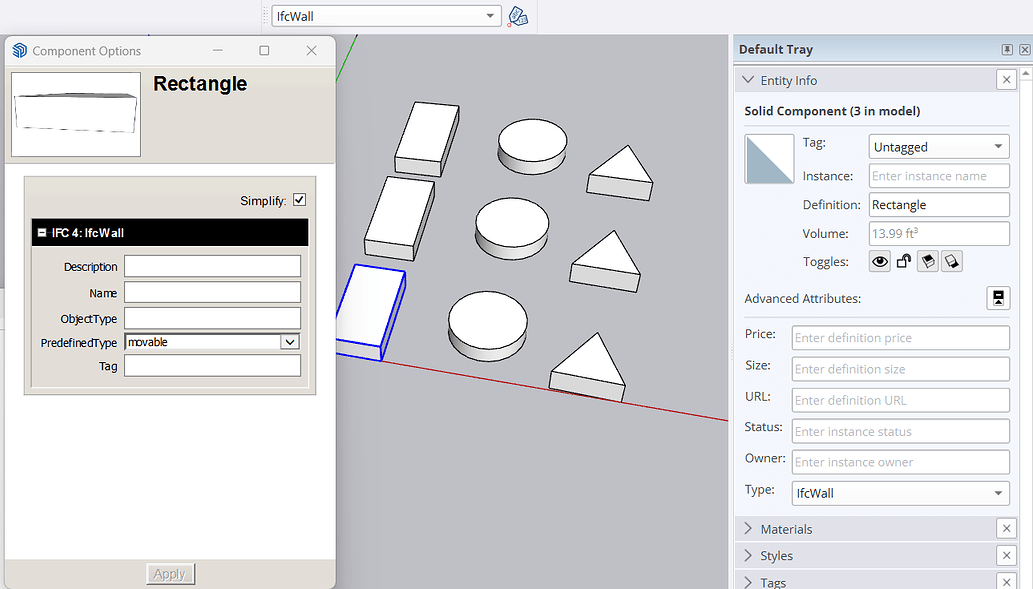Pin the Default Tray auto-hide icon
The height and width of the screenshot is (589, 1033).
click(1008, 48)
